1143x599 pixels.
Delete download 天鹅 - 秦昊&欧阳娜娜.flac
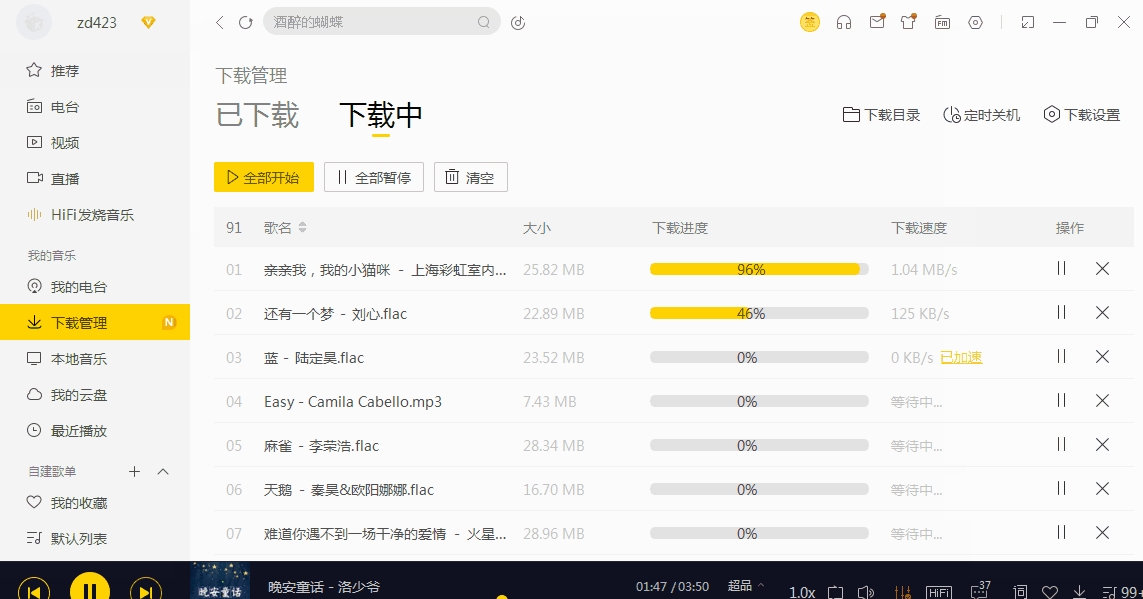pos(1102,488)
